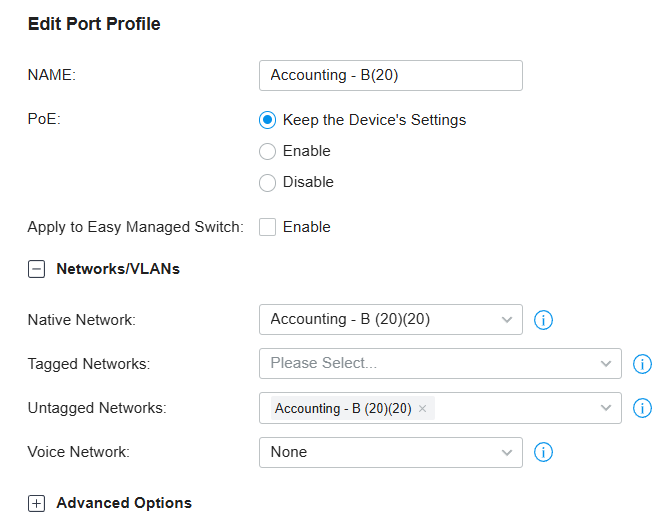
Task: Open the Native Network dropdown
Action: [390, 320]
